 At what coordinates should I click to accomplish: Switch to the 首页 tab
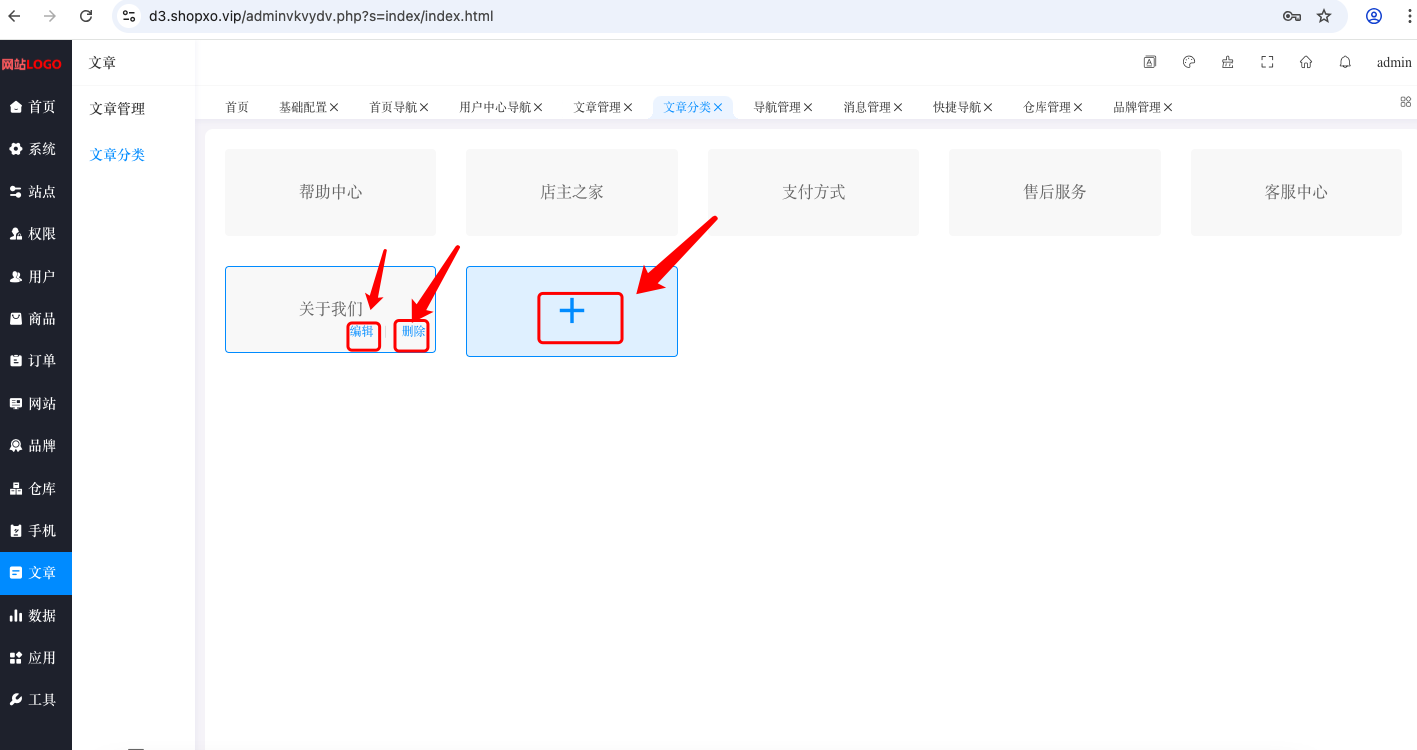(237, 107)
